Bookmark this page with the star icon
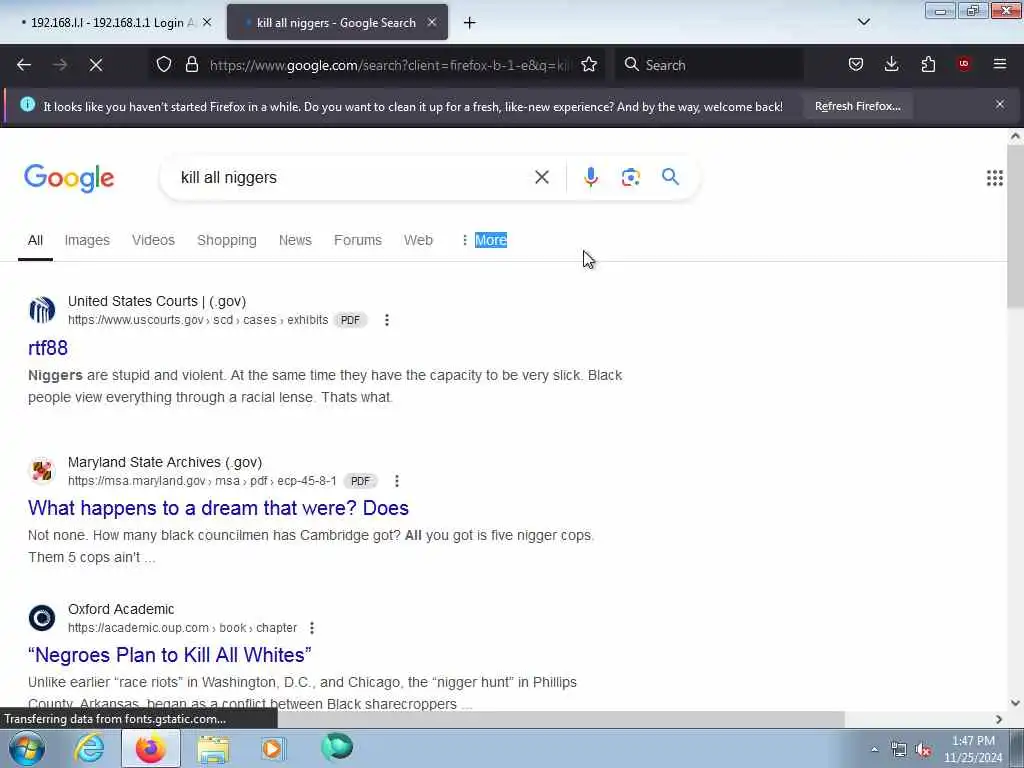Screen dimensions: 1024x768 (x=589, y=64)
